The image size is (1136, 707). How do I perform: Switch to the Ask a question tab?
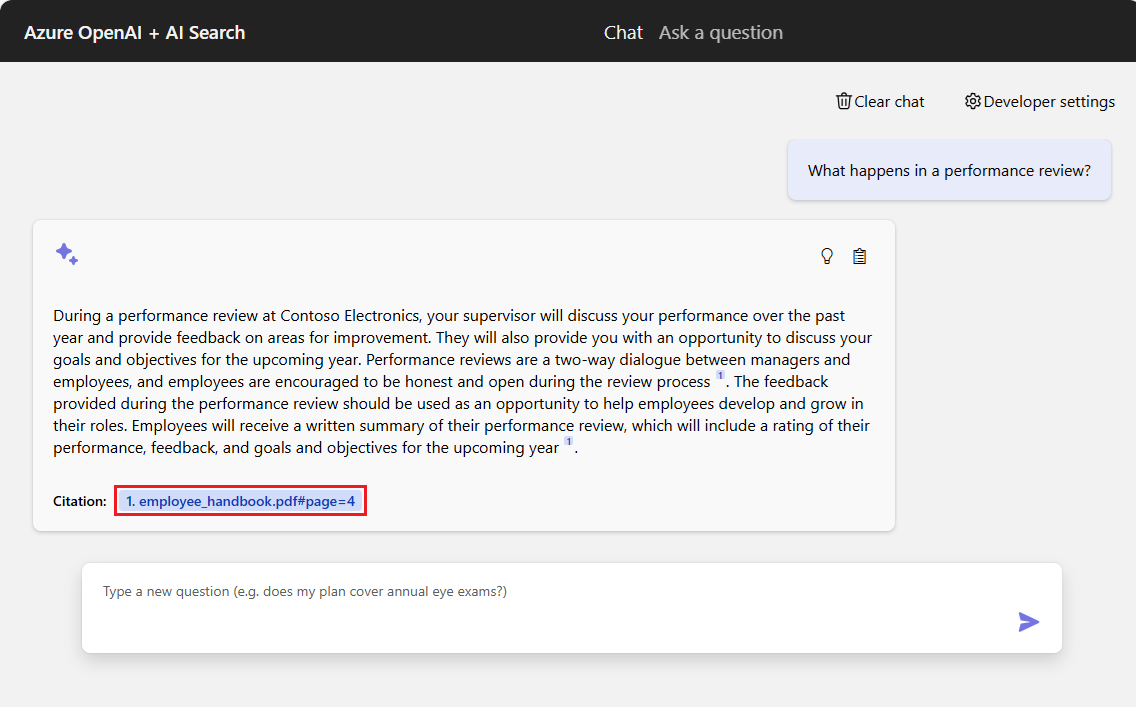(x=720, y=32)
